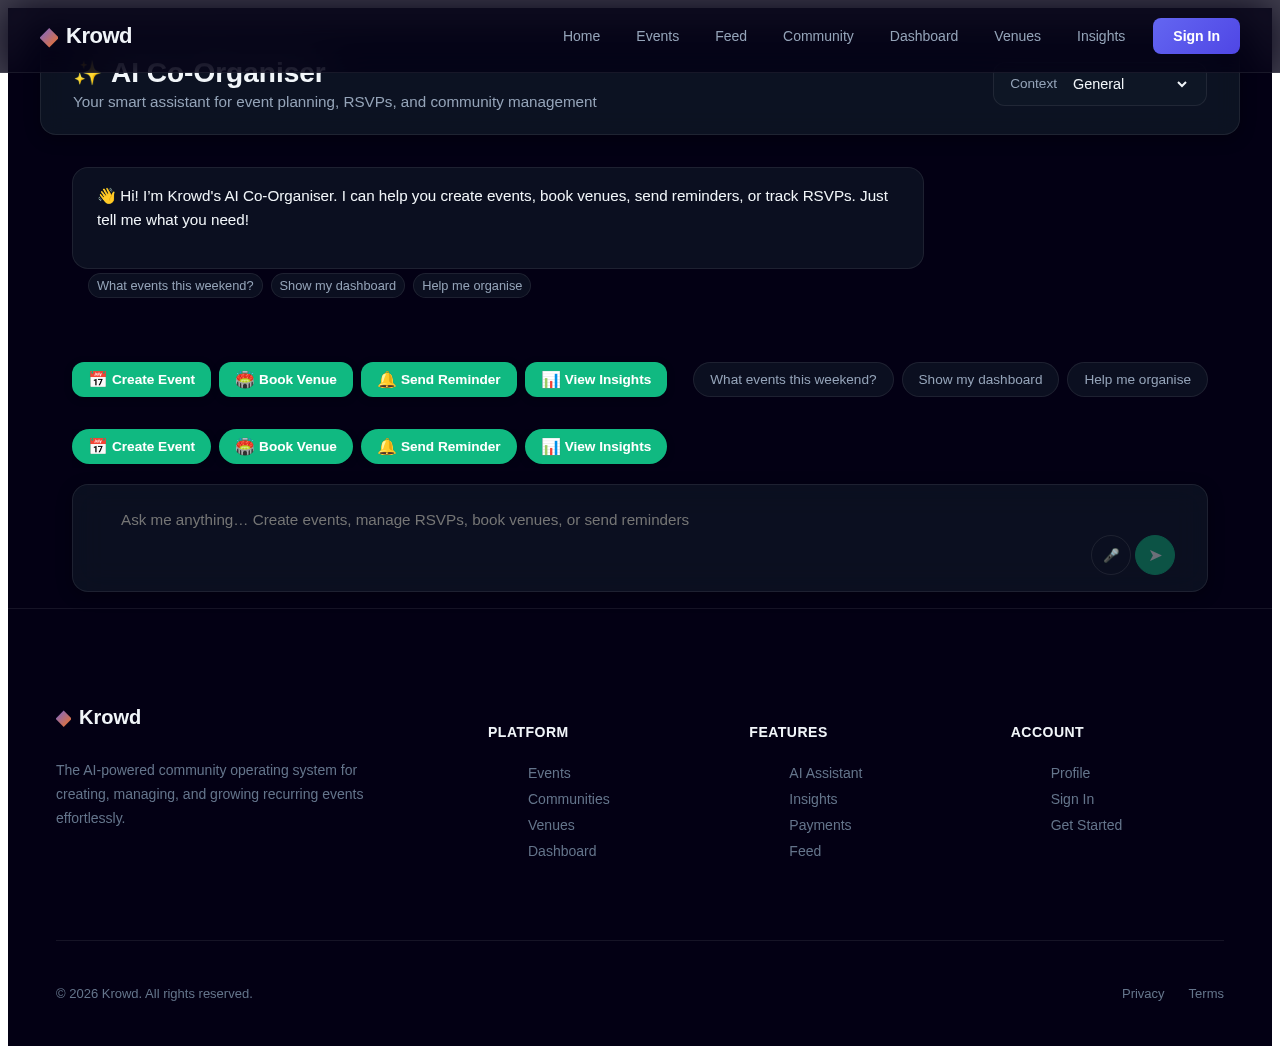Click the purple Sign In button
This screenshot has width=1280, height=1054.
(1196, 36)
